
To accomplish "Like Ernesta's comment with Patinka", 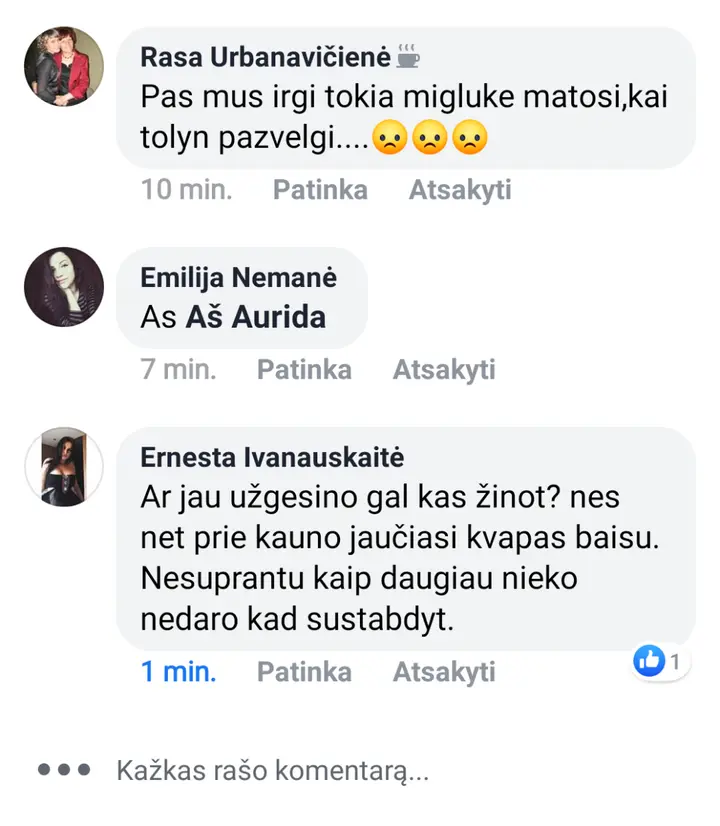I will 304,672.
